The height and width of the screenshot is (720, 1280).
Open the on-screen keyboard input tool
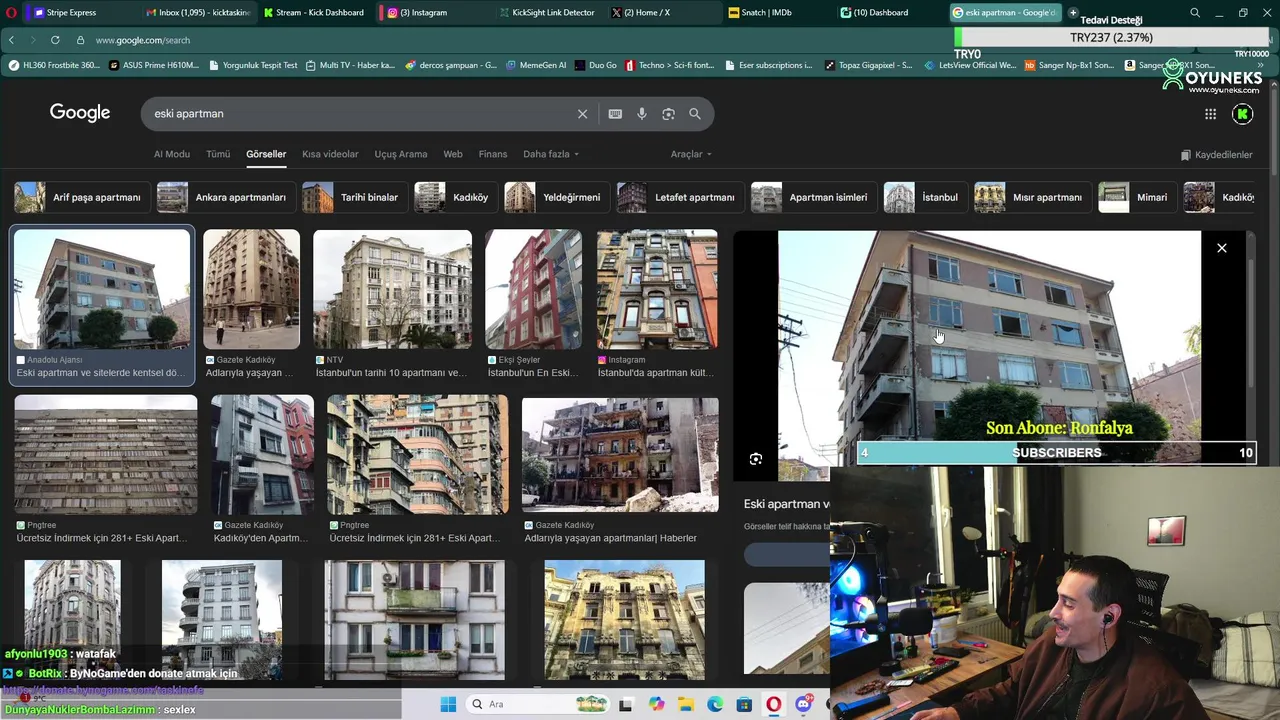615,114
